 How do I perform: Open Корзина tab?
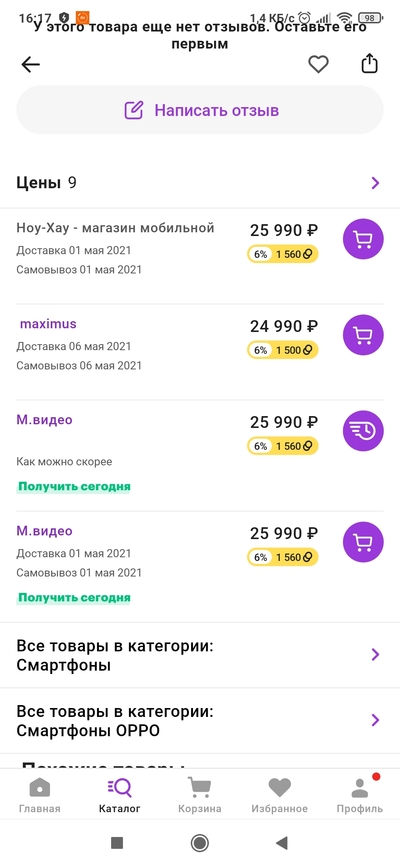tap(199, 795)
